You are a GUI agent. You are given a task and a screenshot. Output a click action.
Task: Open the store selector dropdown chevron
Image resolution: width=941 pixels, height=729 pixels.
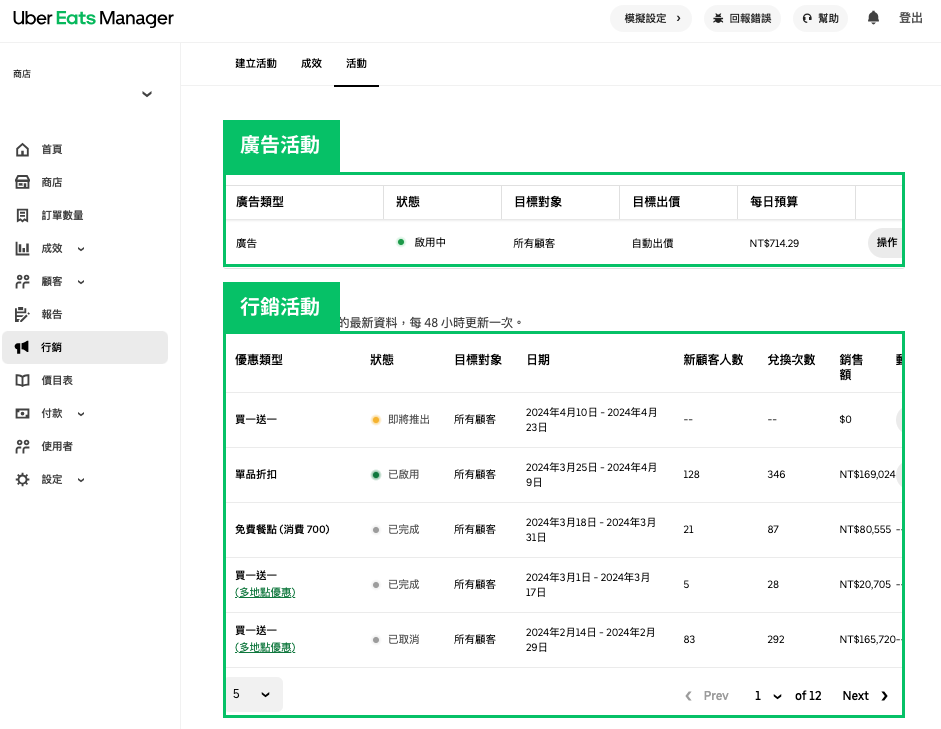(147, 95)
